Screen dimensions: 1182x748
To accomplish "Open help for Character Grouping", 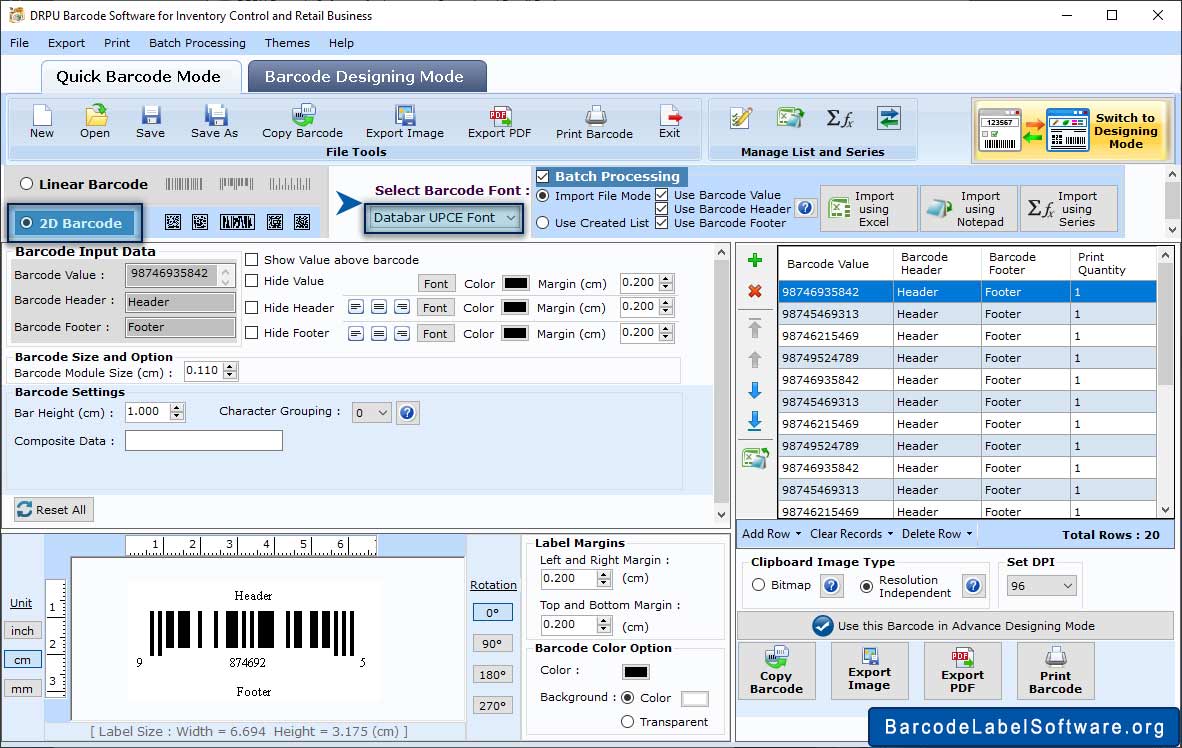I will pos(407,412).
